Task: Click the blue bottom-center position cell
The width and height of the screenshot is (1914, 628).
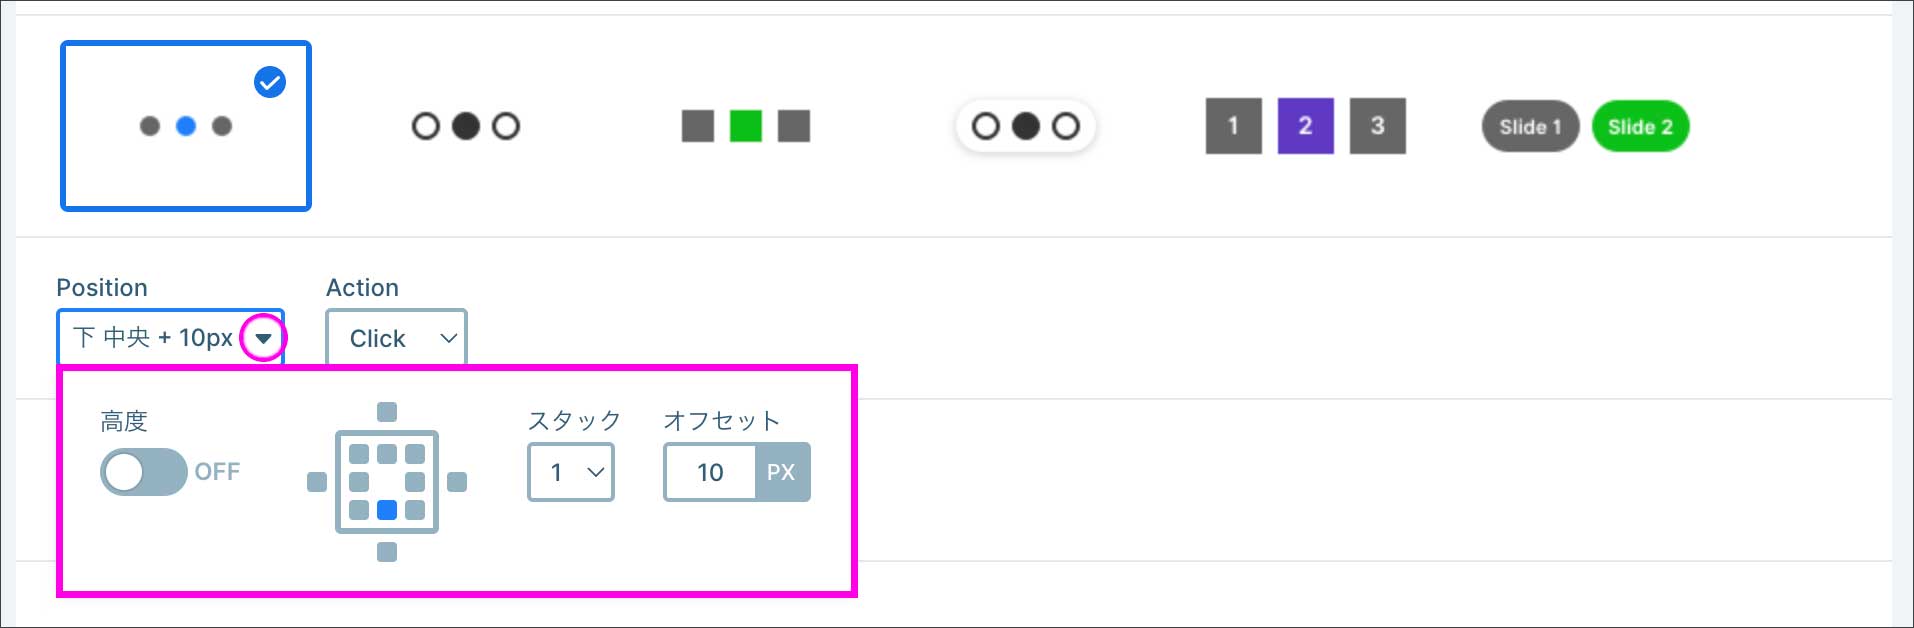Action: [387, 510]
